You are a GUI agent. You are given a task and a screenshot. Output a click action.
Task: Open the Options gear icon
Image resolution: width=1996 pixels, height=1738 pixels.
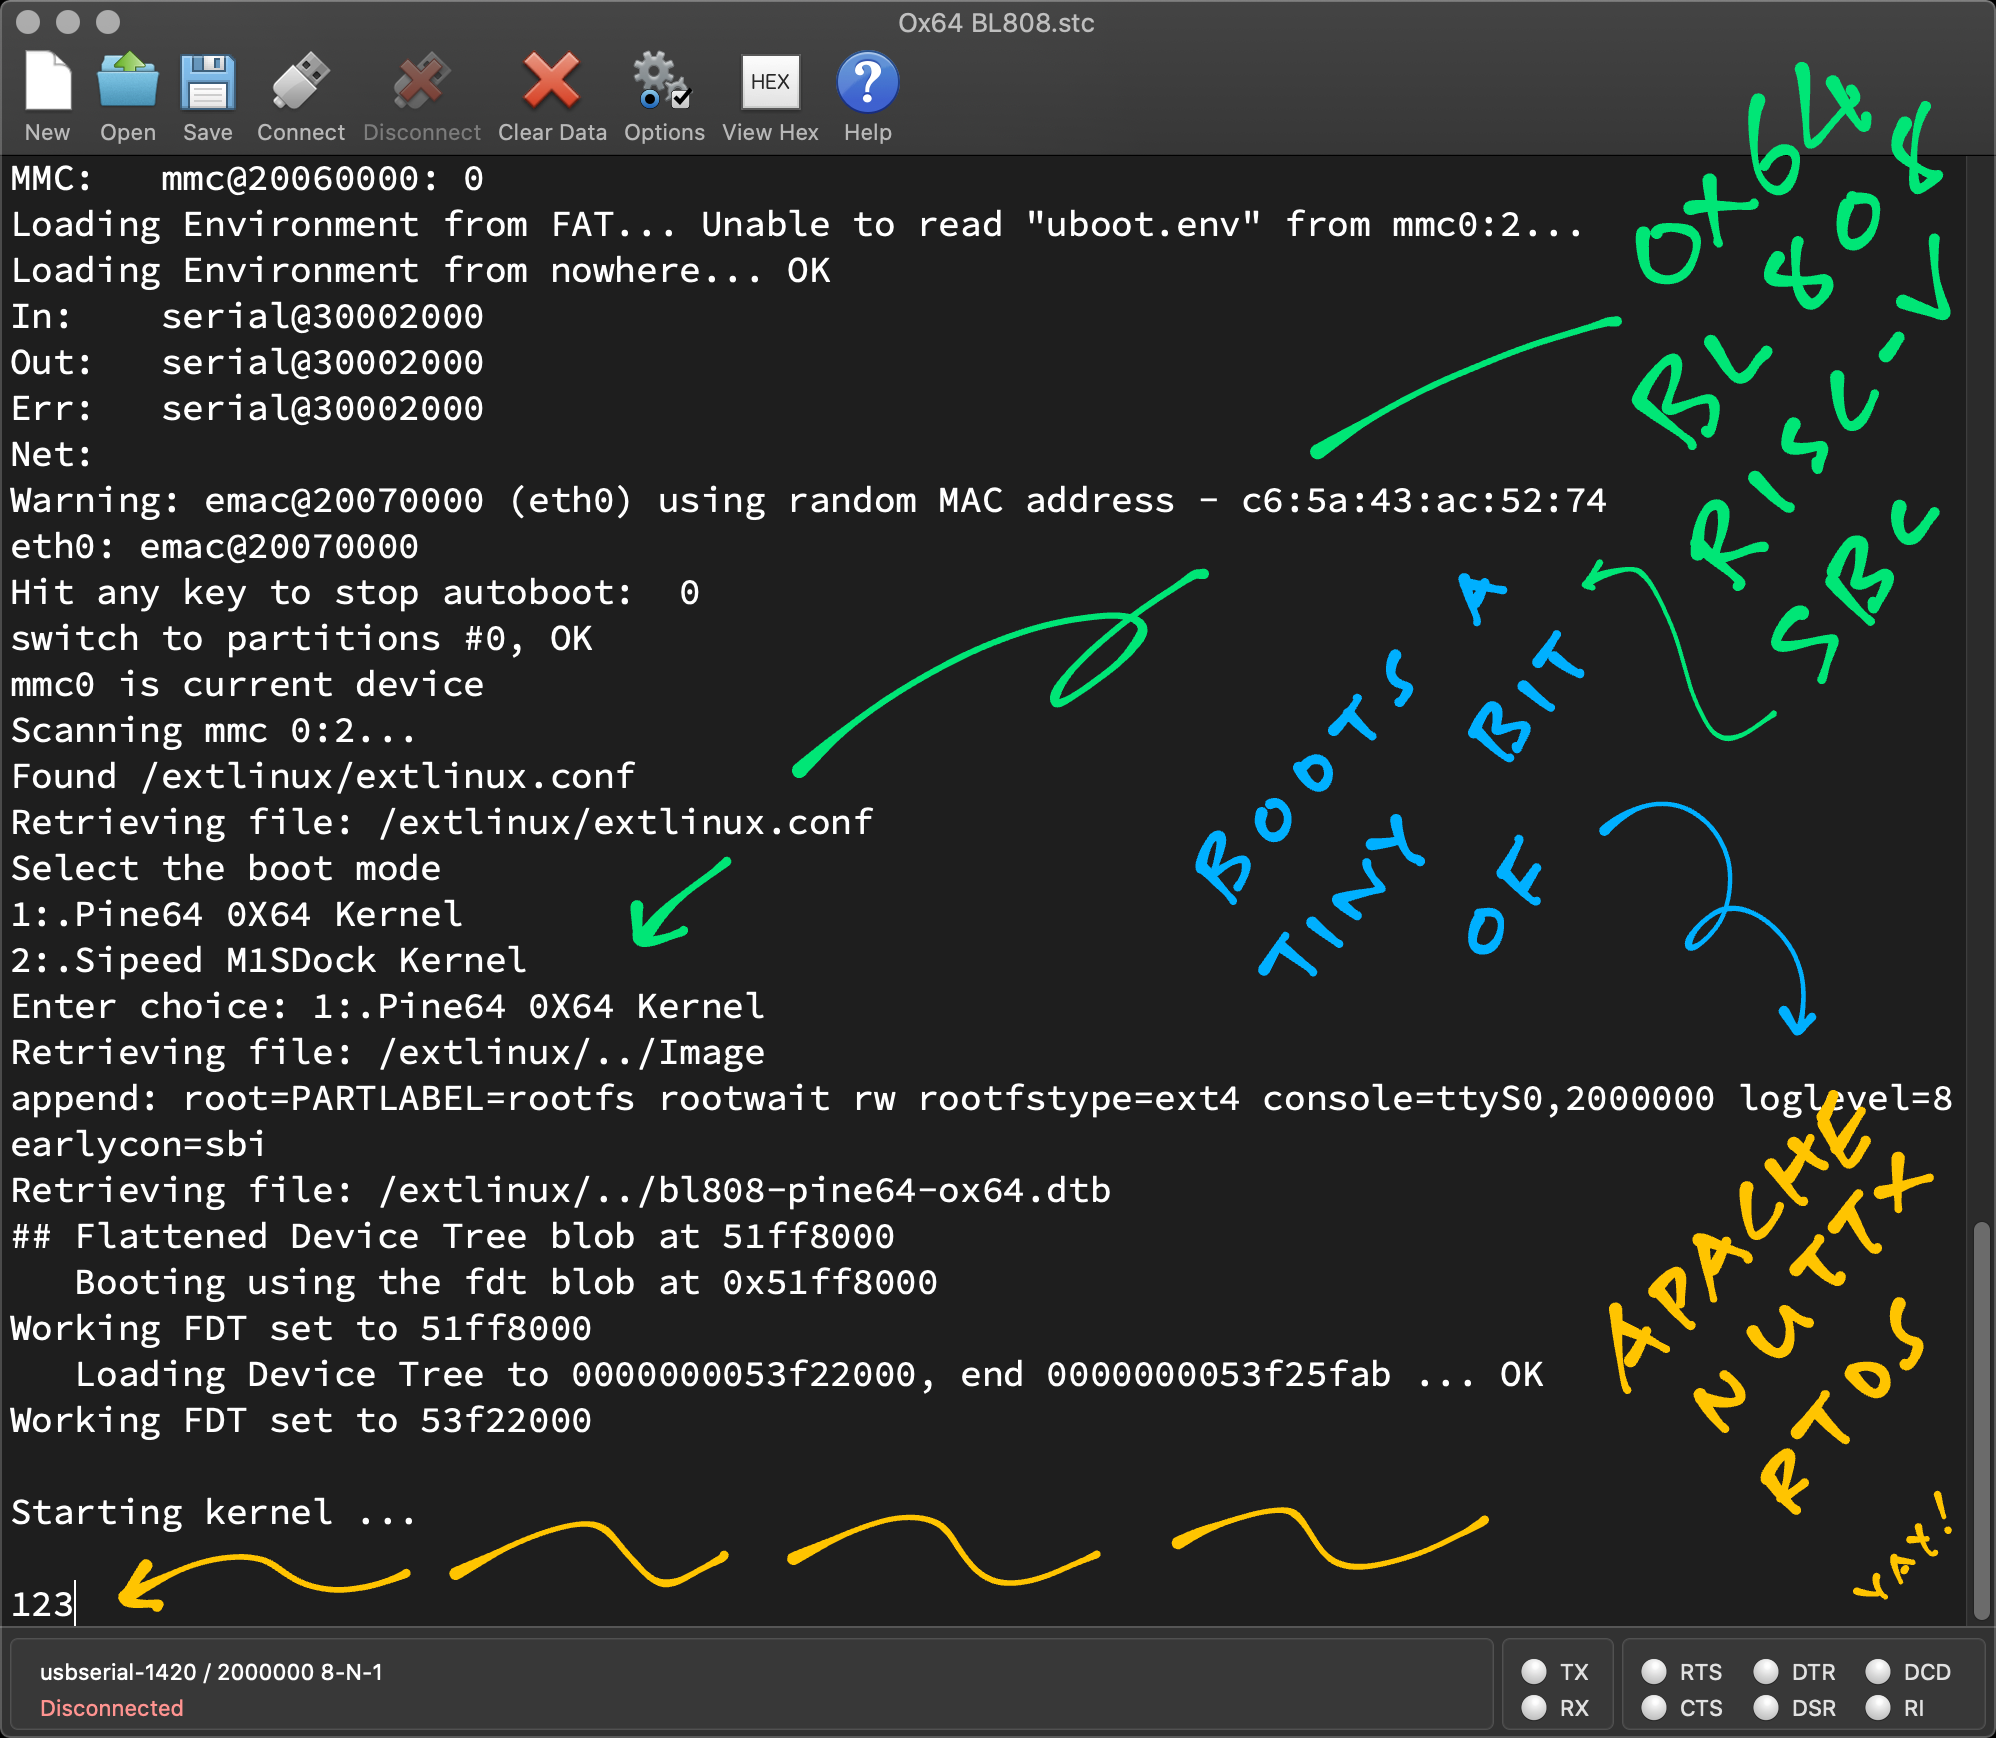(x=663, y=82)
